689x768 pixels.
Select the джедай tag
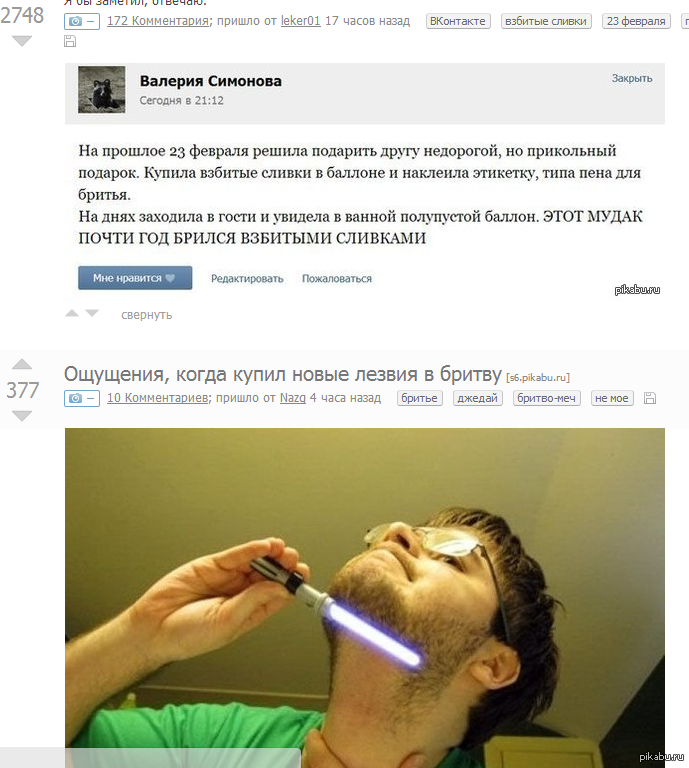pos(477,398)
